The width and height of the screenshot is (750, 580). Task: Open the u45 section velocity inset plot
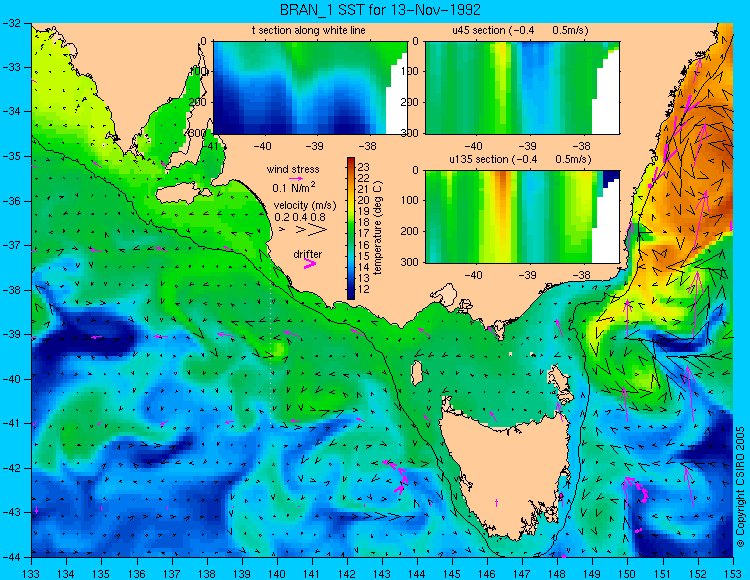(522, 88)
